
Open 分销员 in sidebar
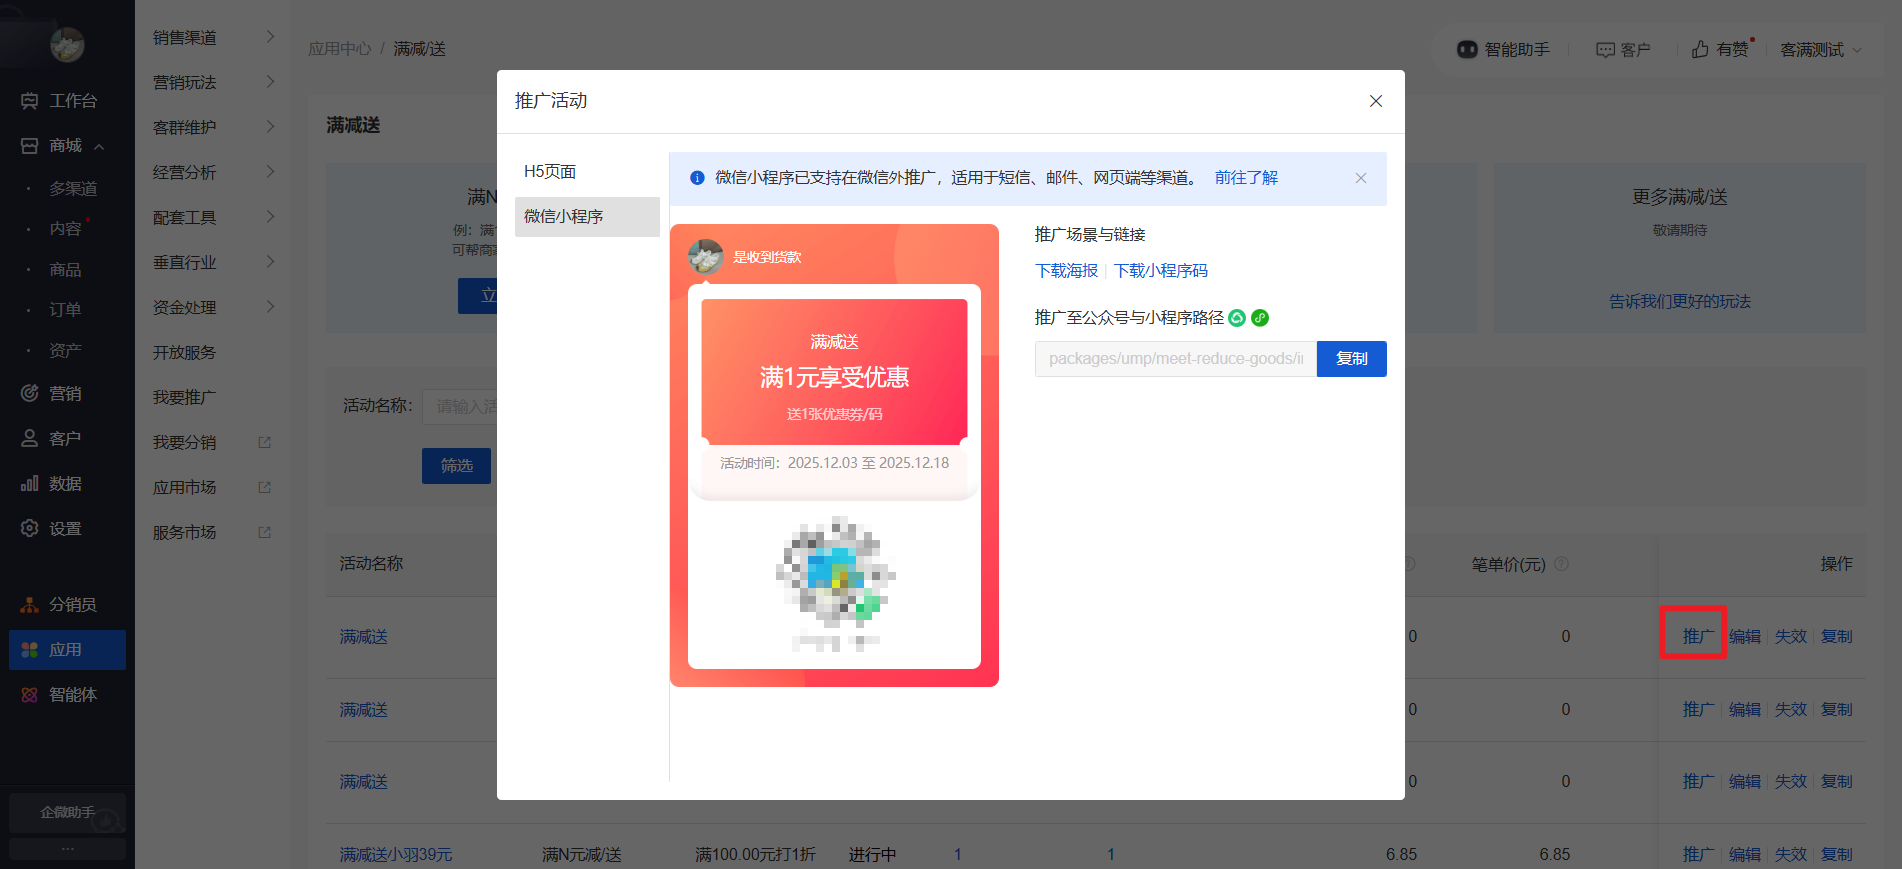point(66,605)
